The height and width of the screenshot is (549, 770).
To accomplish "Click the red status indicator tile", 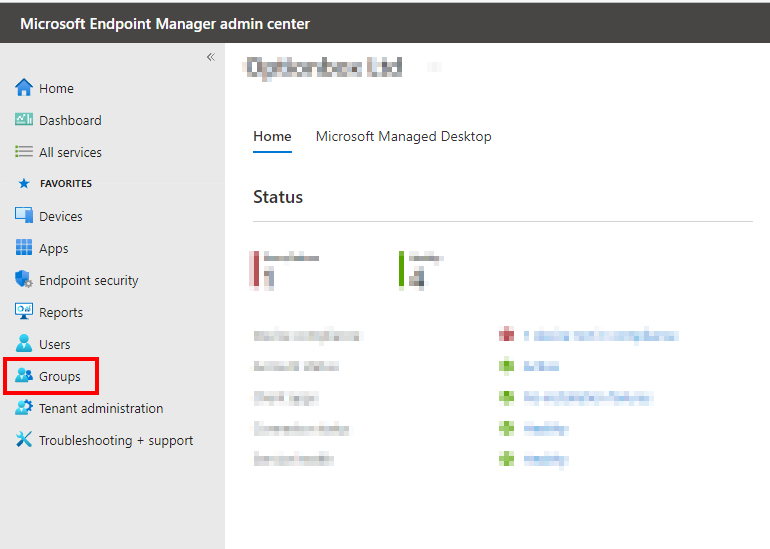I will click(285, 269).
